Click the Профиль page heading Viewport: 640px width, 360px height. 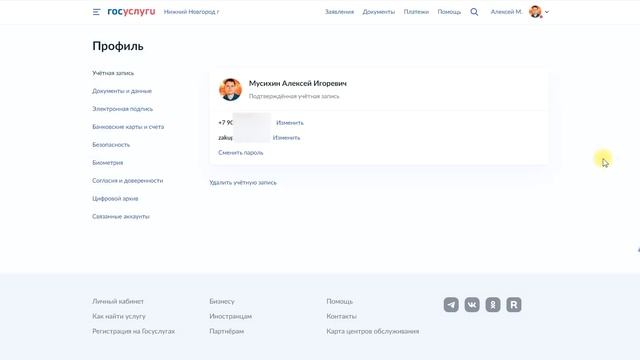click(118, 46)
